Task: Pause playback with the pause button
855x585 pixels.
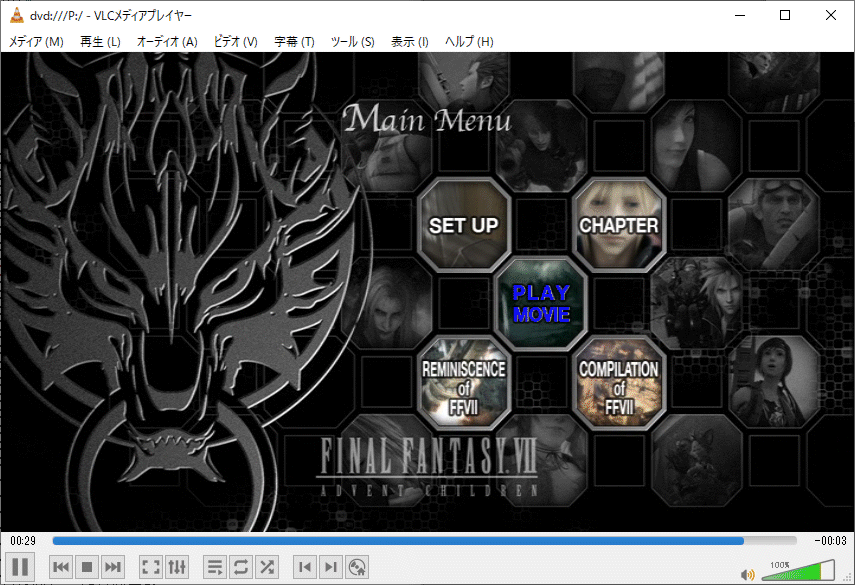Action: 20,567
